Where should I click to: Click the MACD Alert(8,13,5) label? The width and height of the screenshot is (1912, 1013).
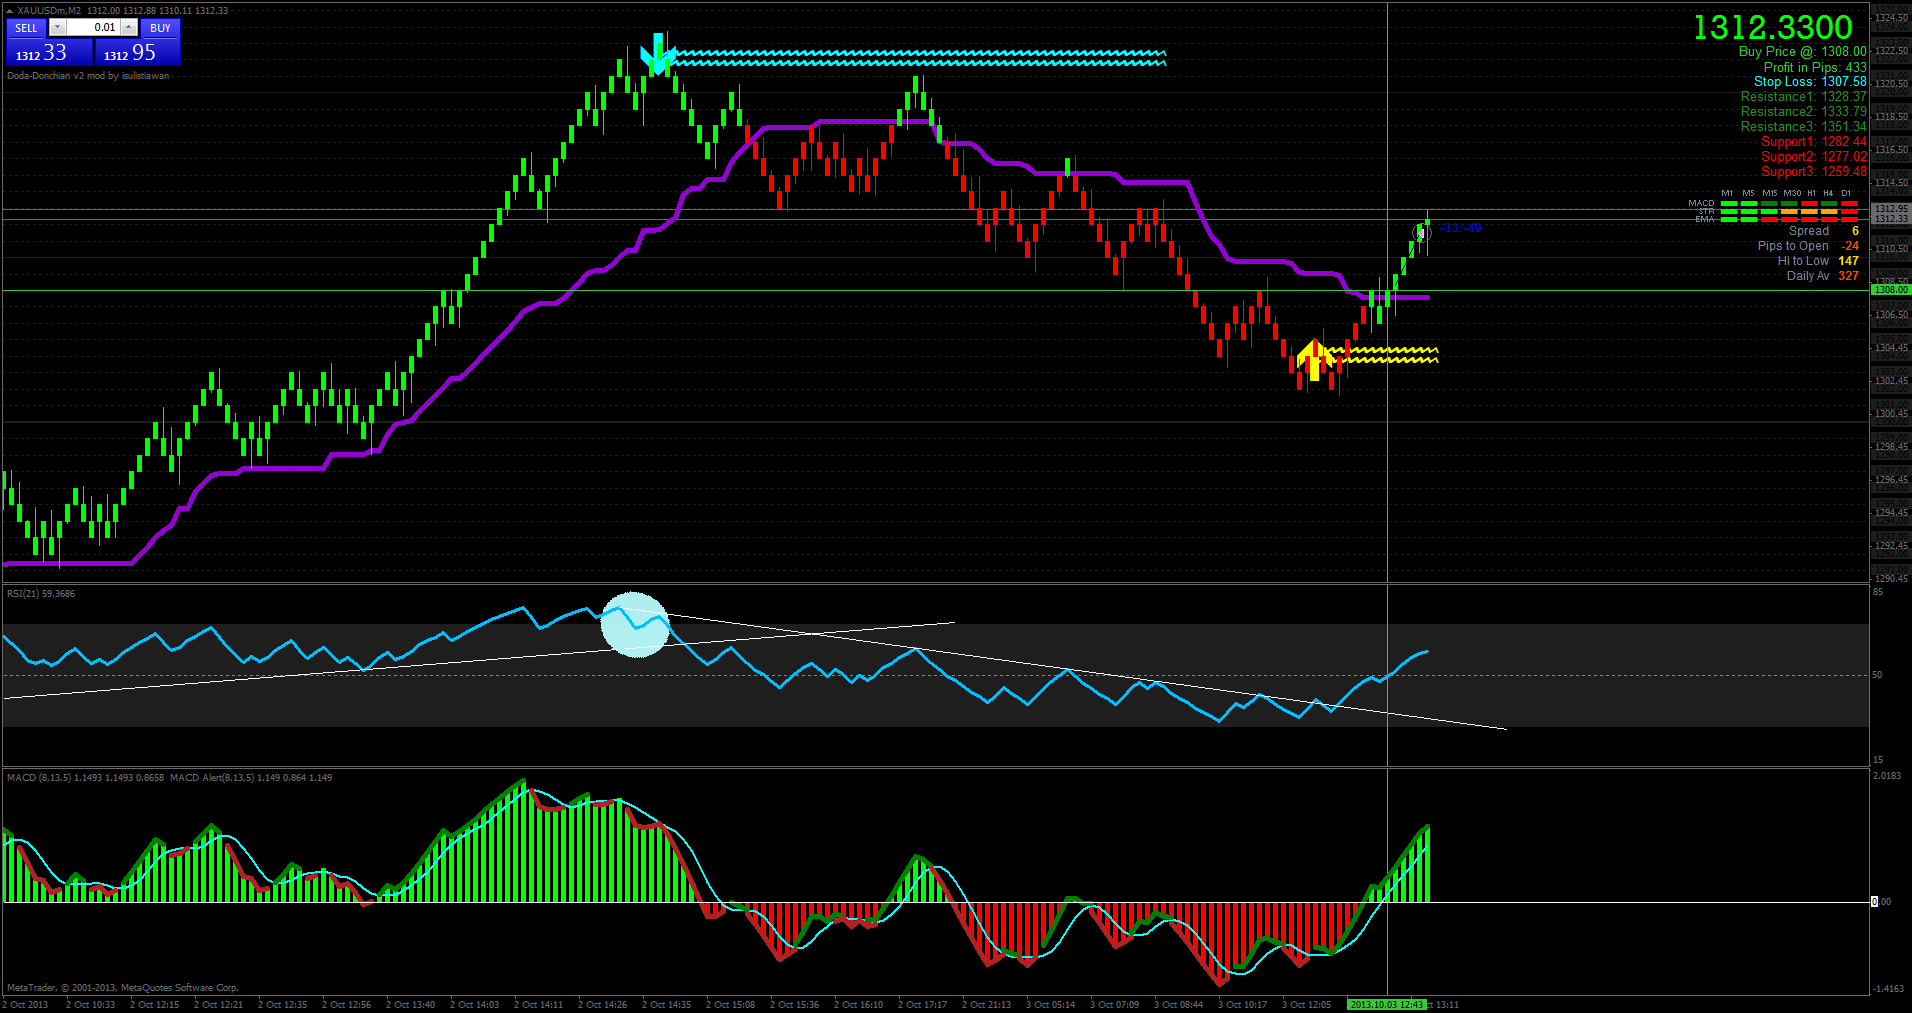tap(251, 778)
